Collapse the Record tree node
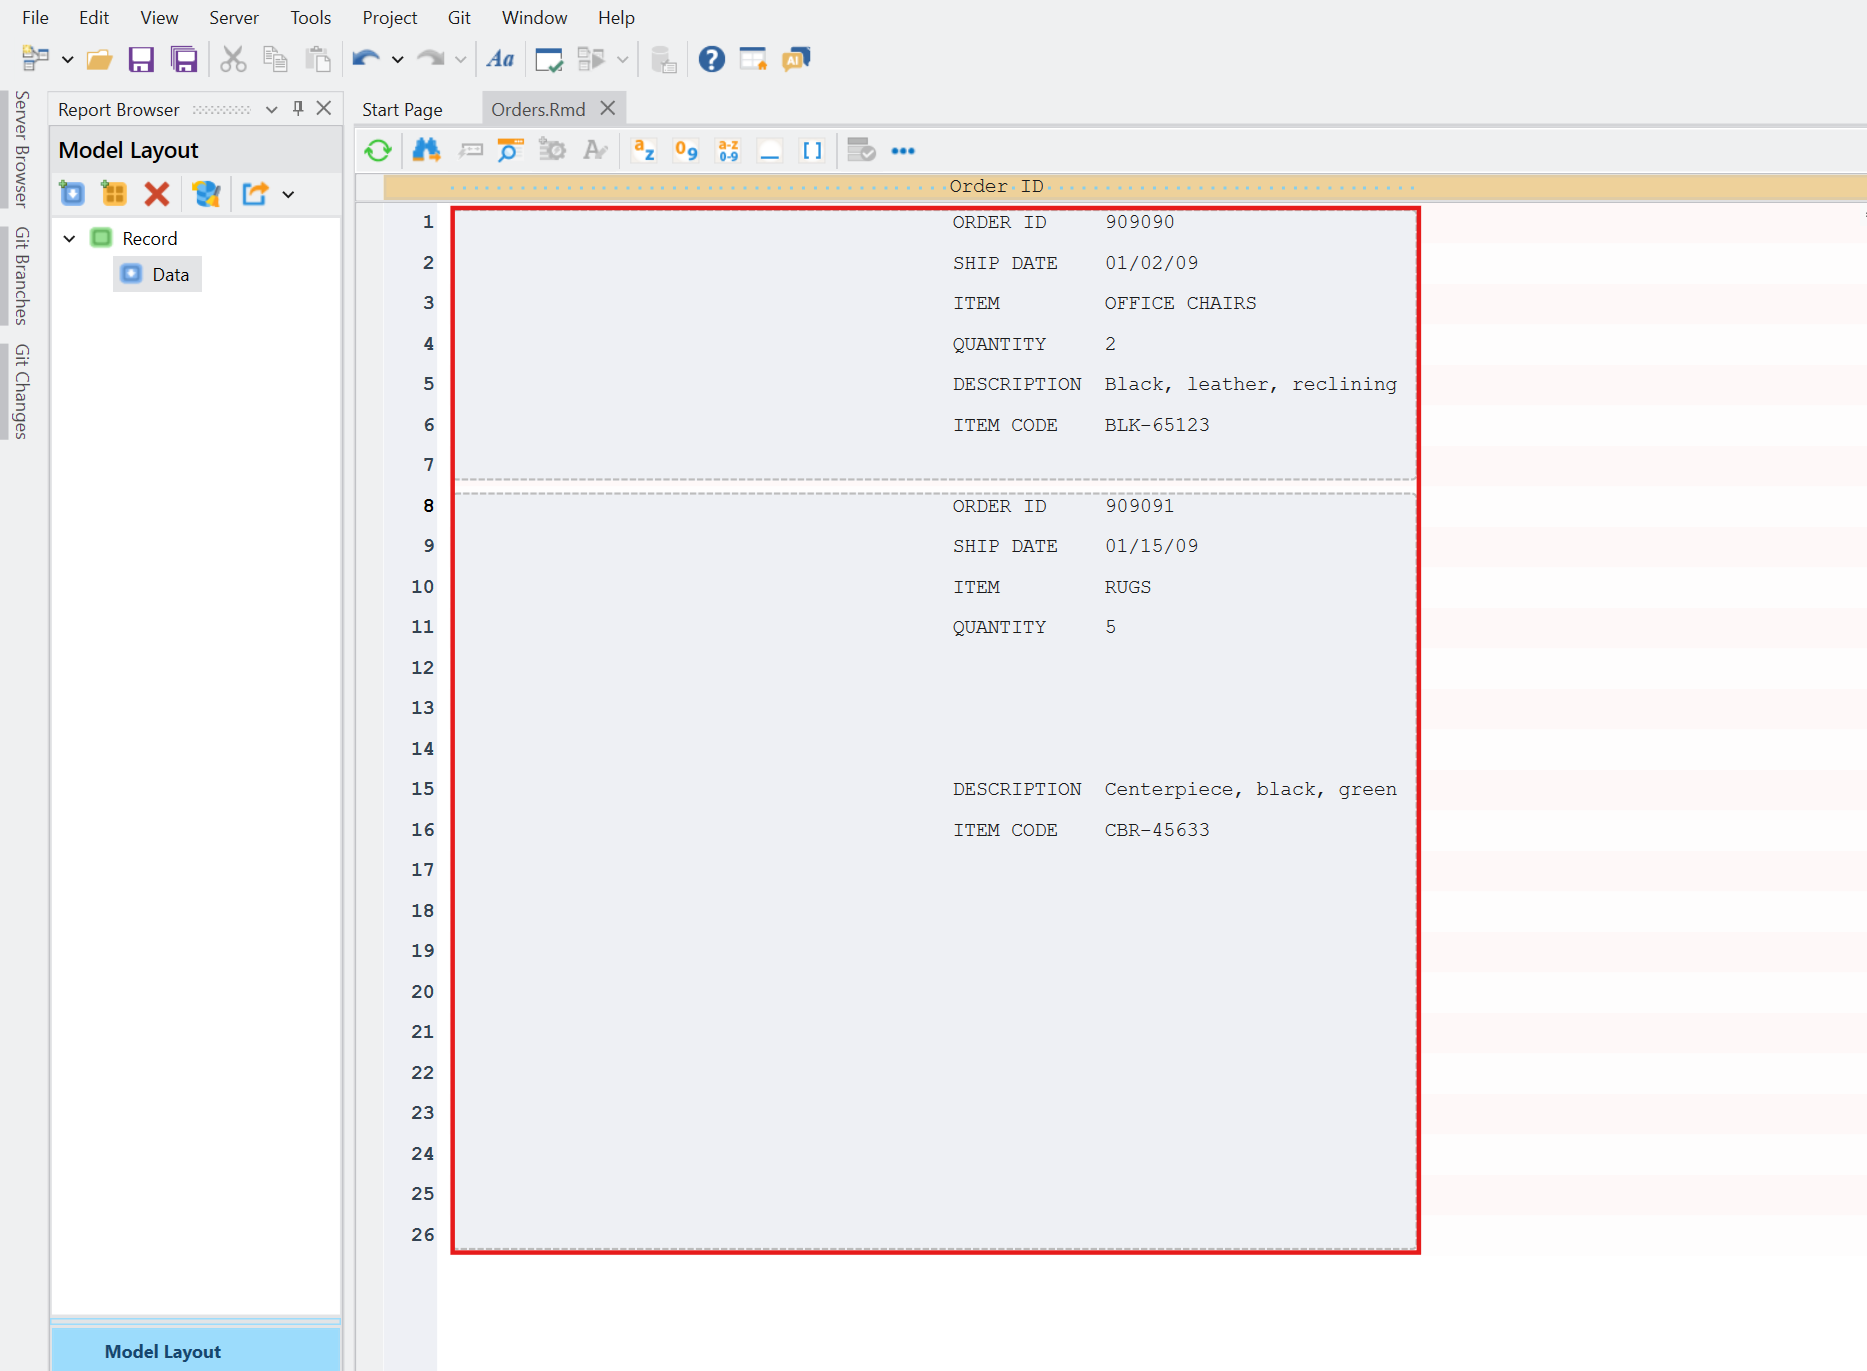The image size is (1867, 1371). 70,239
